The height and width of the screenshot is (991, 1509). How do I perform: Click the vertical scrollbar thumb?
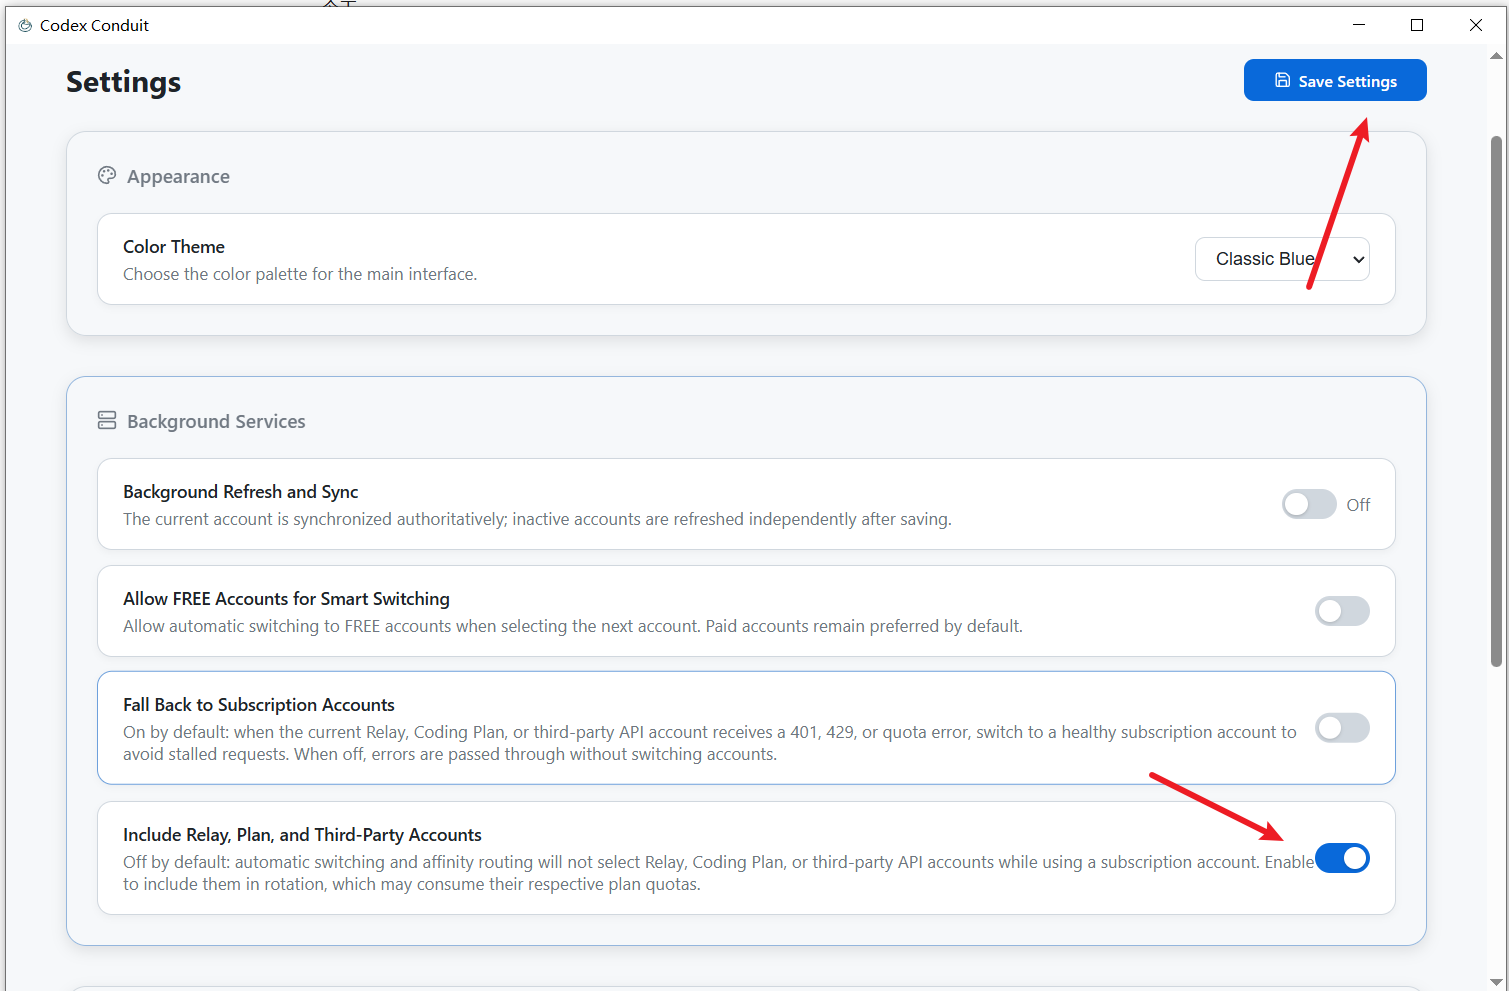click(x=1496, y=401)
